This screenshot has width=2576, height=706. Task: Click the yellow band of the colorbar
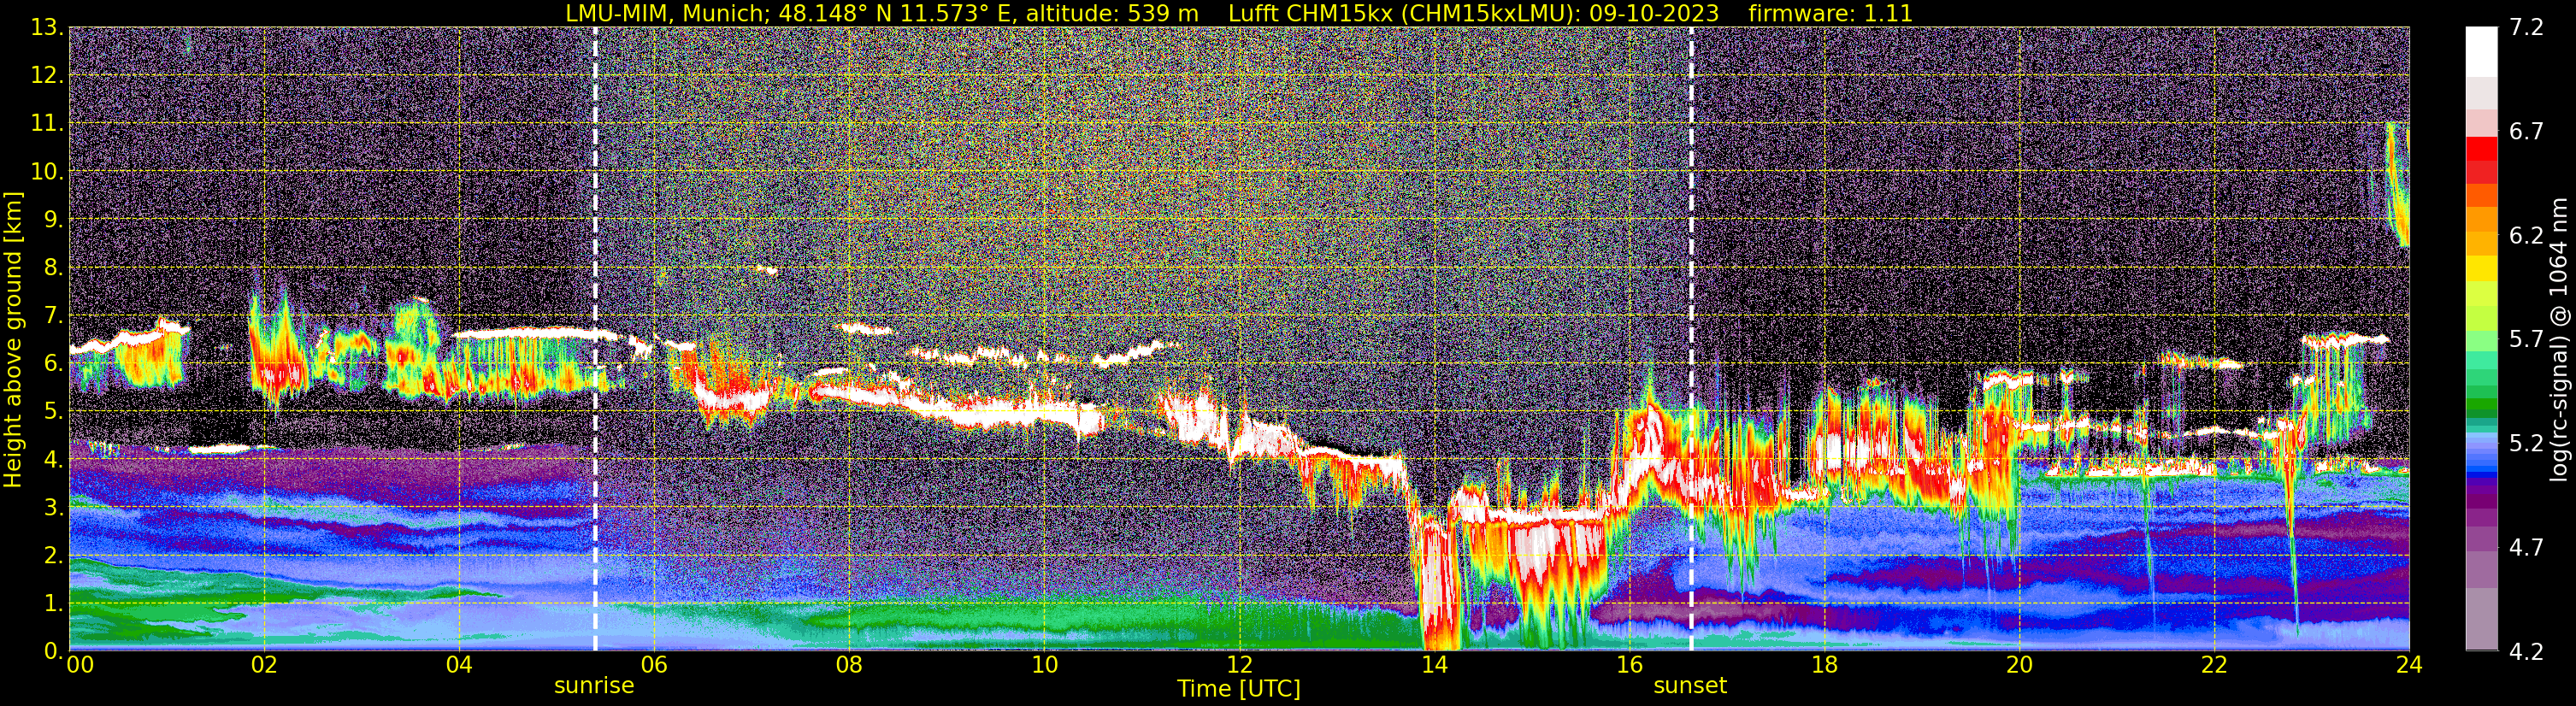click(2481, 268)
